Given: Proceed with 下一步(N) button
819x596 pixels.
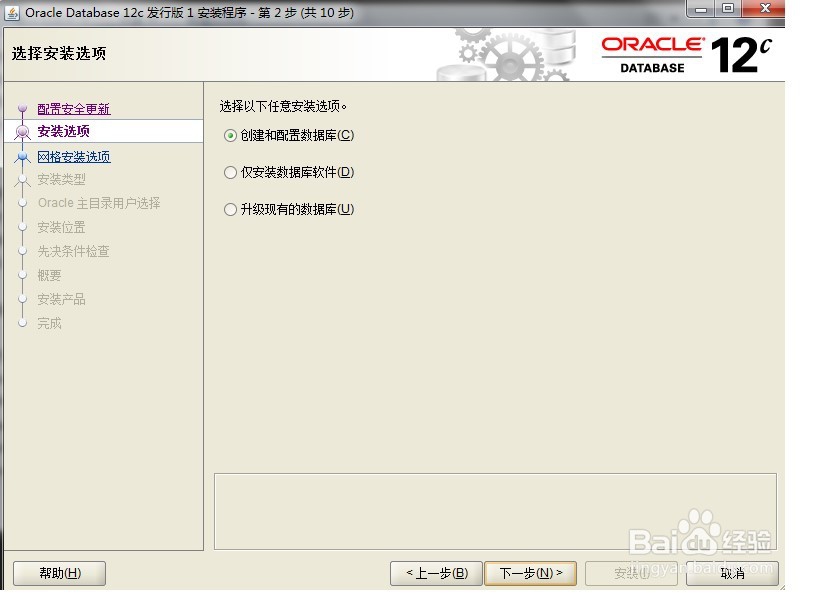Looking at the screenshot, I should pyautogui.click(x=531, y=574).
